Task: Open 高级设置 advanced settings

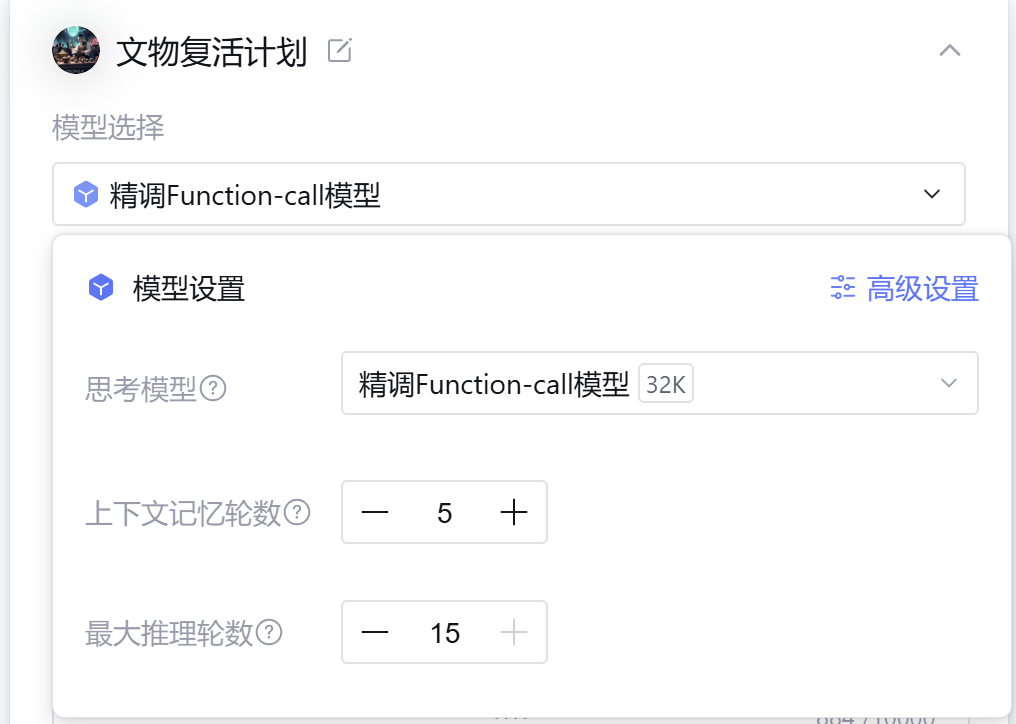Action: pyautogui.click(x=922, y=289)
